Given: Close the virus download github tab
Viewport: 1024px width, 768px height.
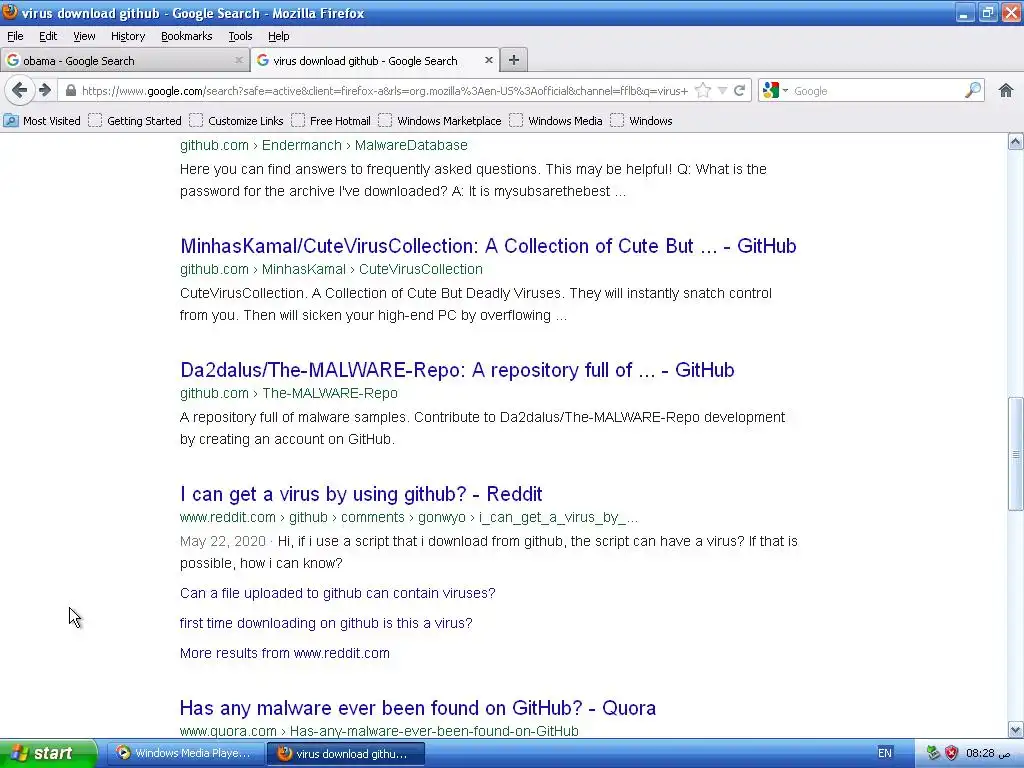Looking at the screenshot, I should pyautogui.click(x=488, y=60).
